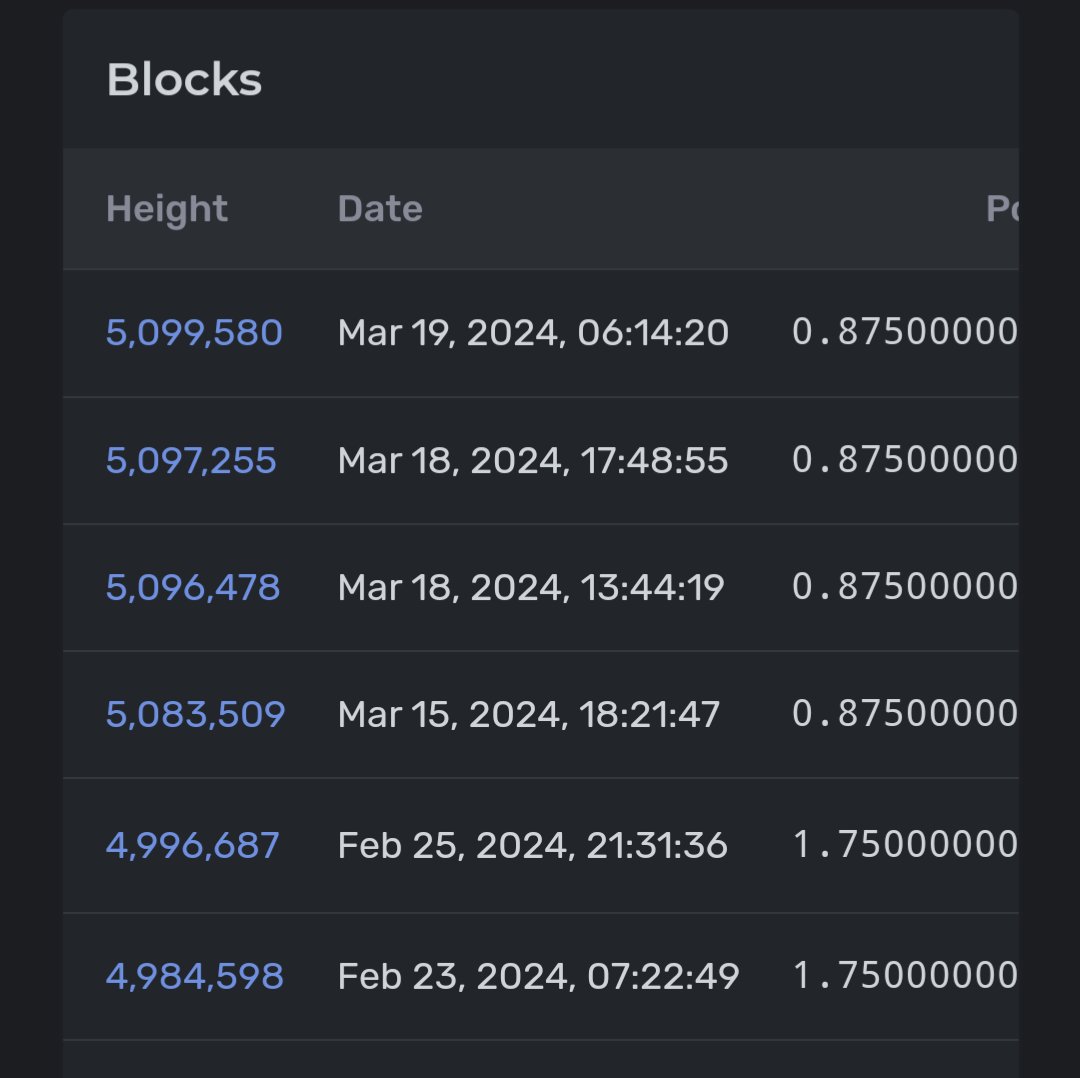Open block 5,096,478 link

(x=193, y=588)
